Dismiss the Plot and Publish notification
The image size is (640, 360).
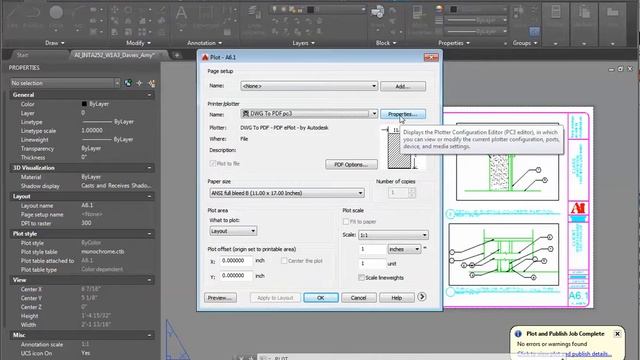tap(617, 334)
